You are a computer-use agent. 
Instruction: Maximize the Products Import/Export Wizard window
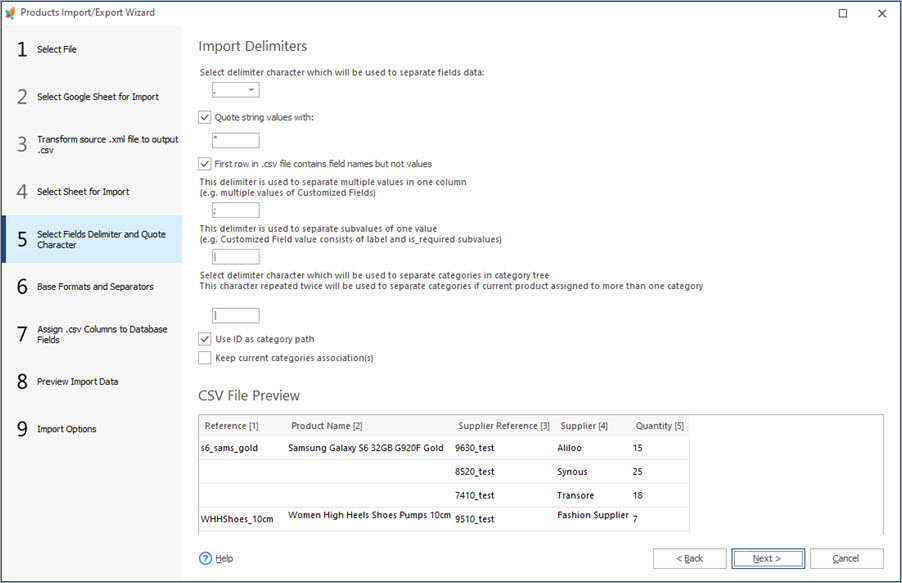(843, 13)
